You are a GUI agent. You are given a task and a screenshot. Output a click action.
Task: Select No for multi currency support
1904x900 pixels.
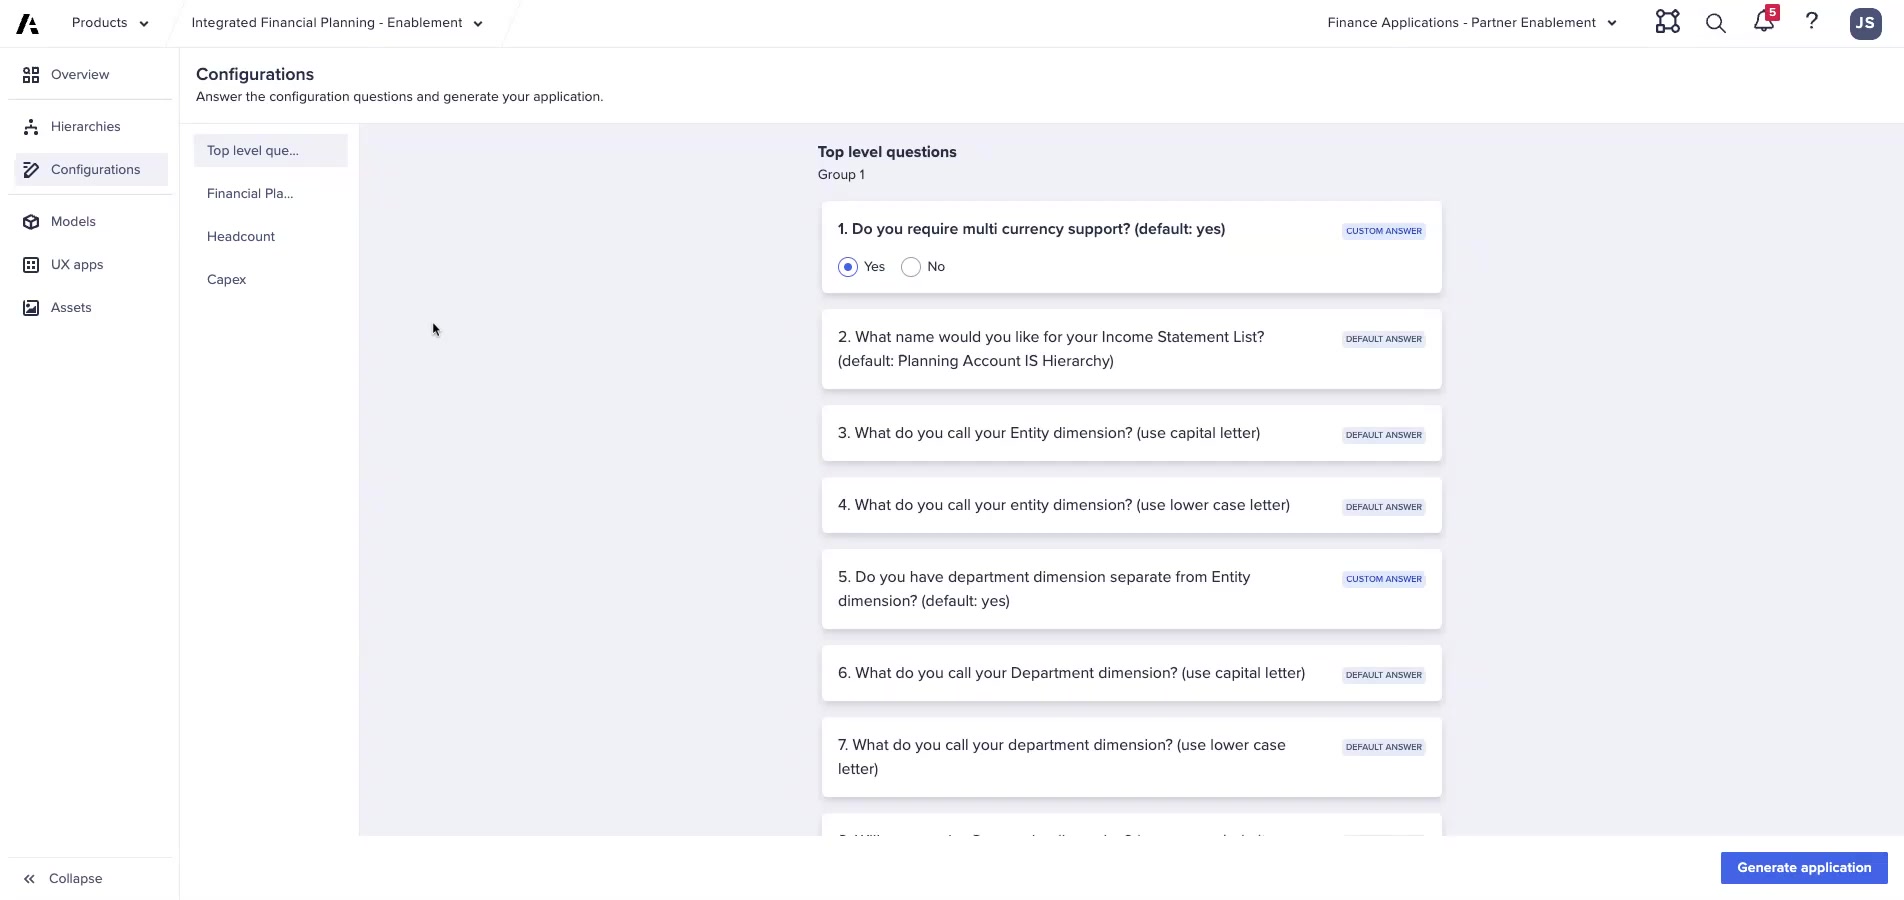910,267
